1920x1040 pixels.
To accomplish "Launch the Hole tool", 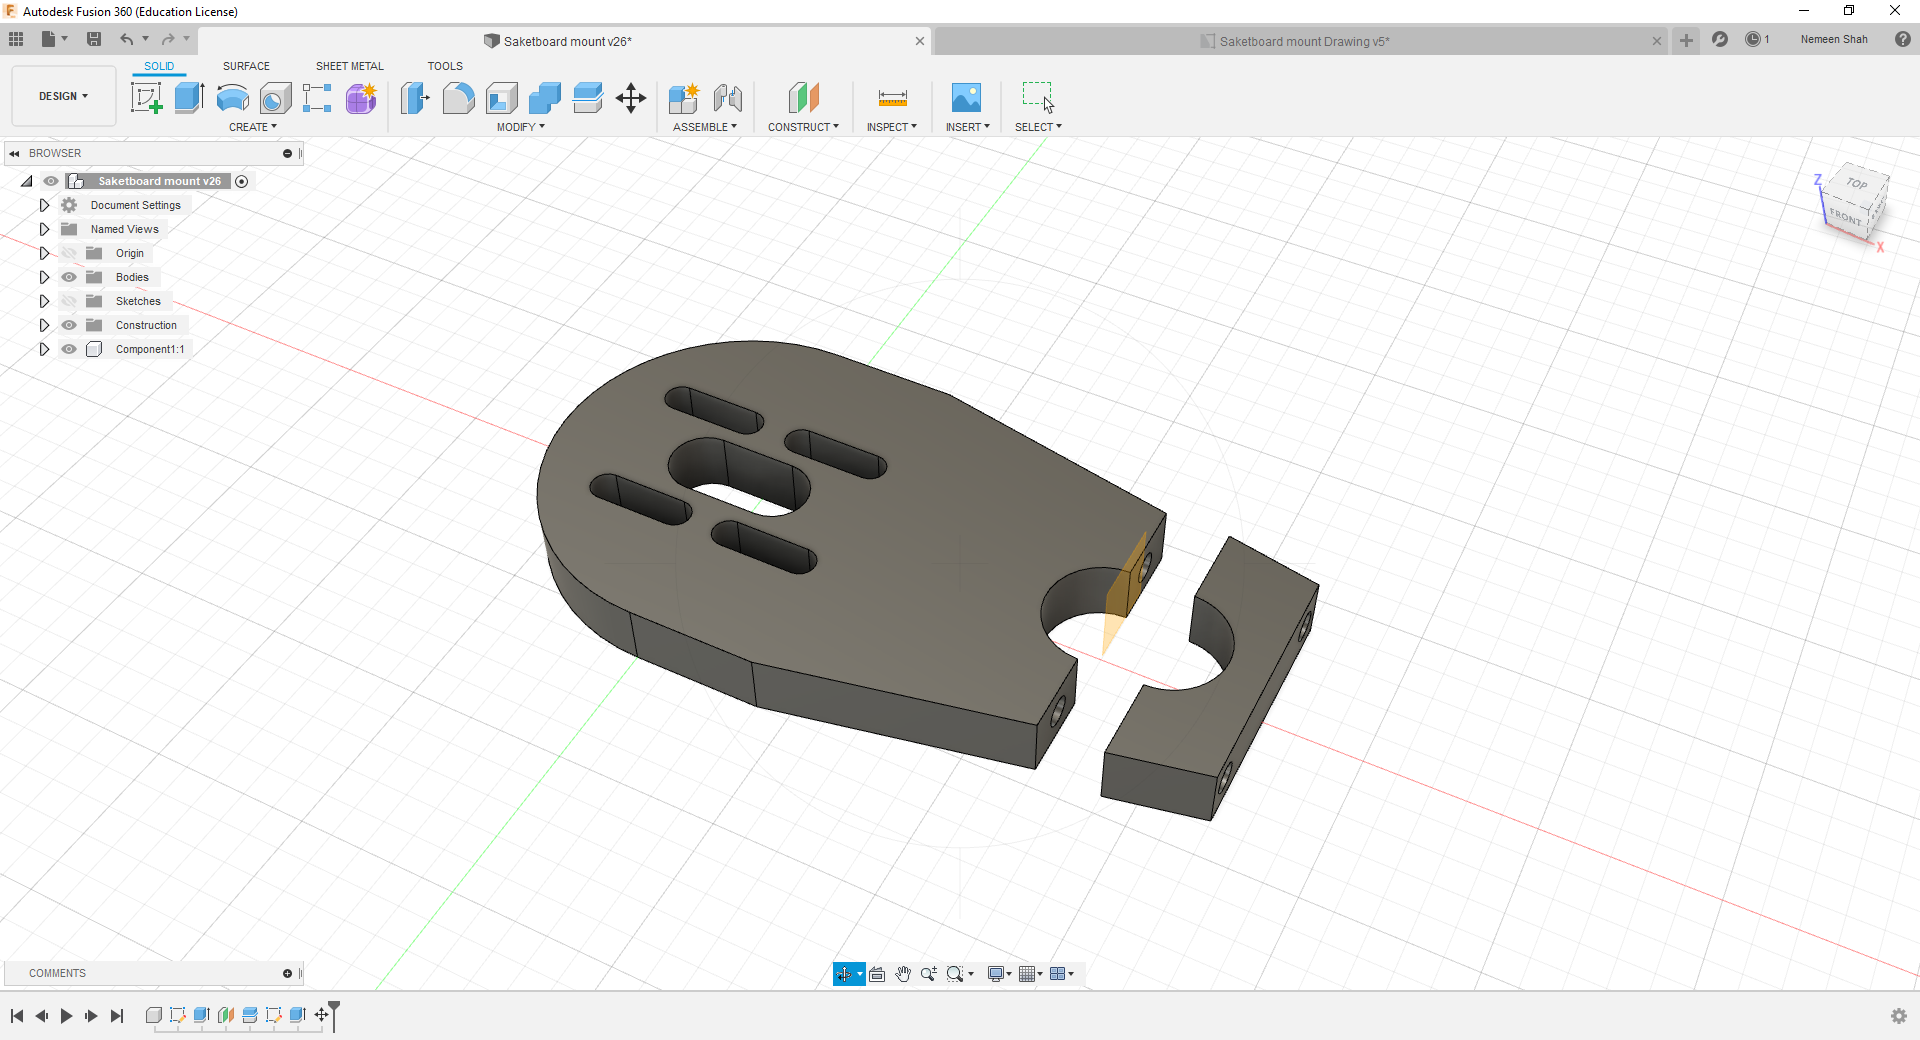I will 276,98.
